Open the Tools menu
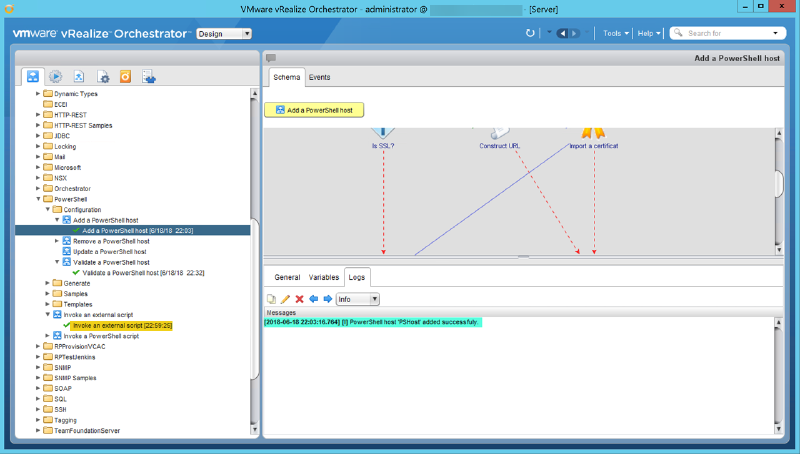Viewport: 800px width, 454px height. (x=615, y=33)
